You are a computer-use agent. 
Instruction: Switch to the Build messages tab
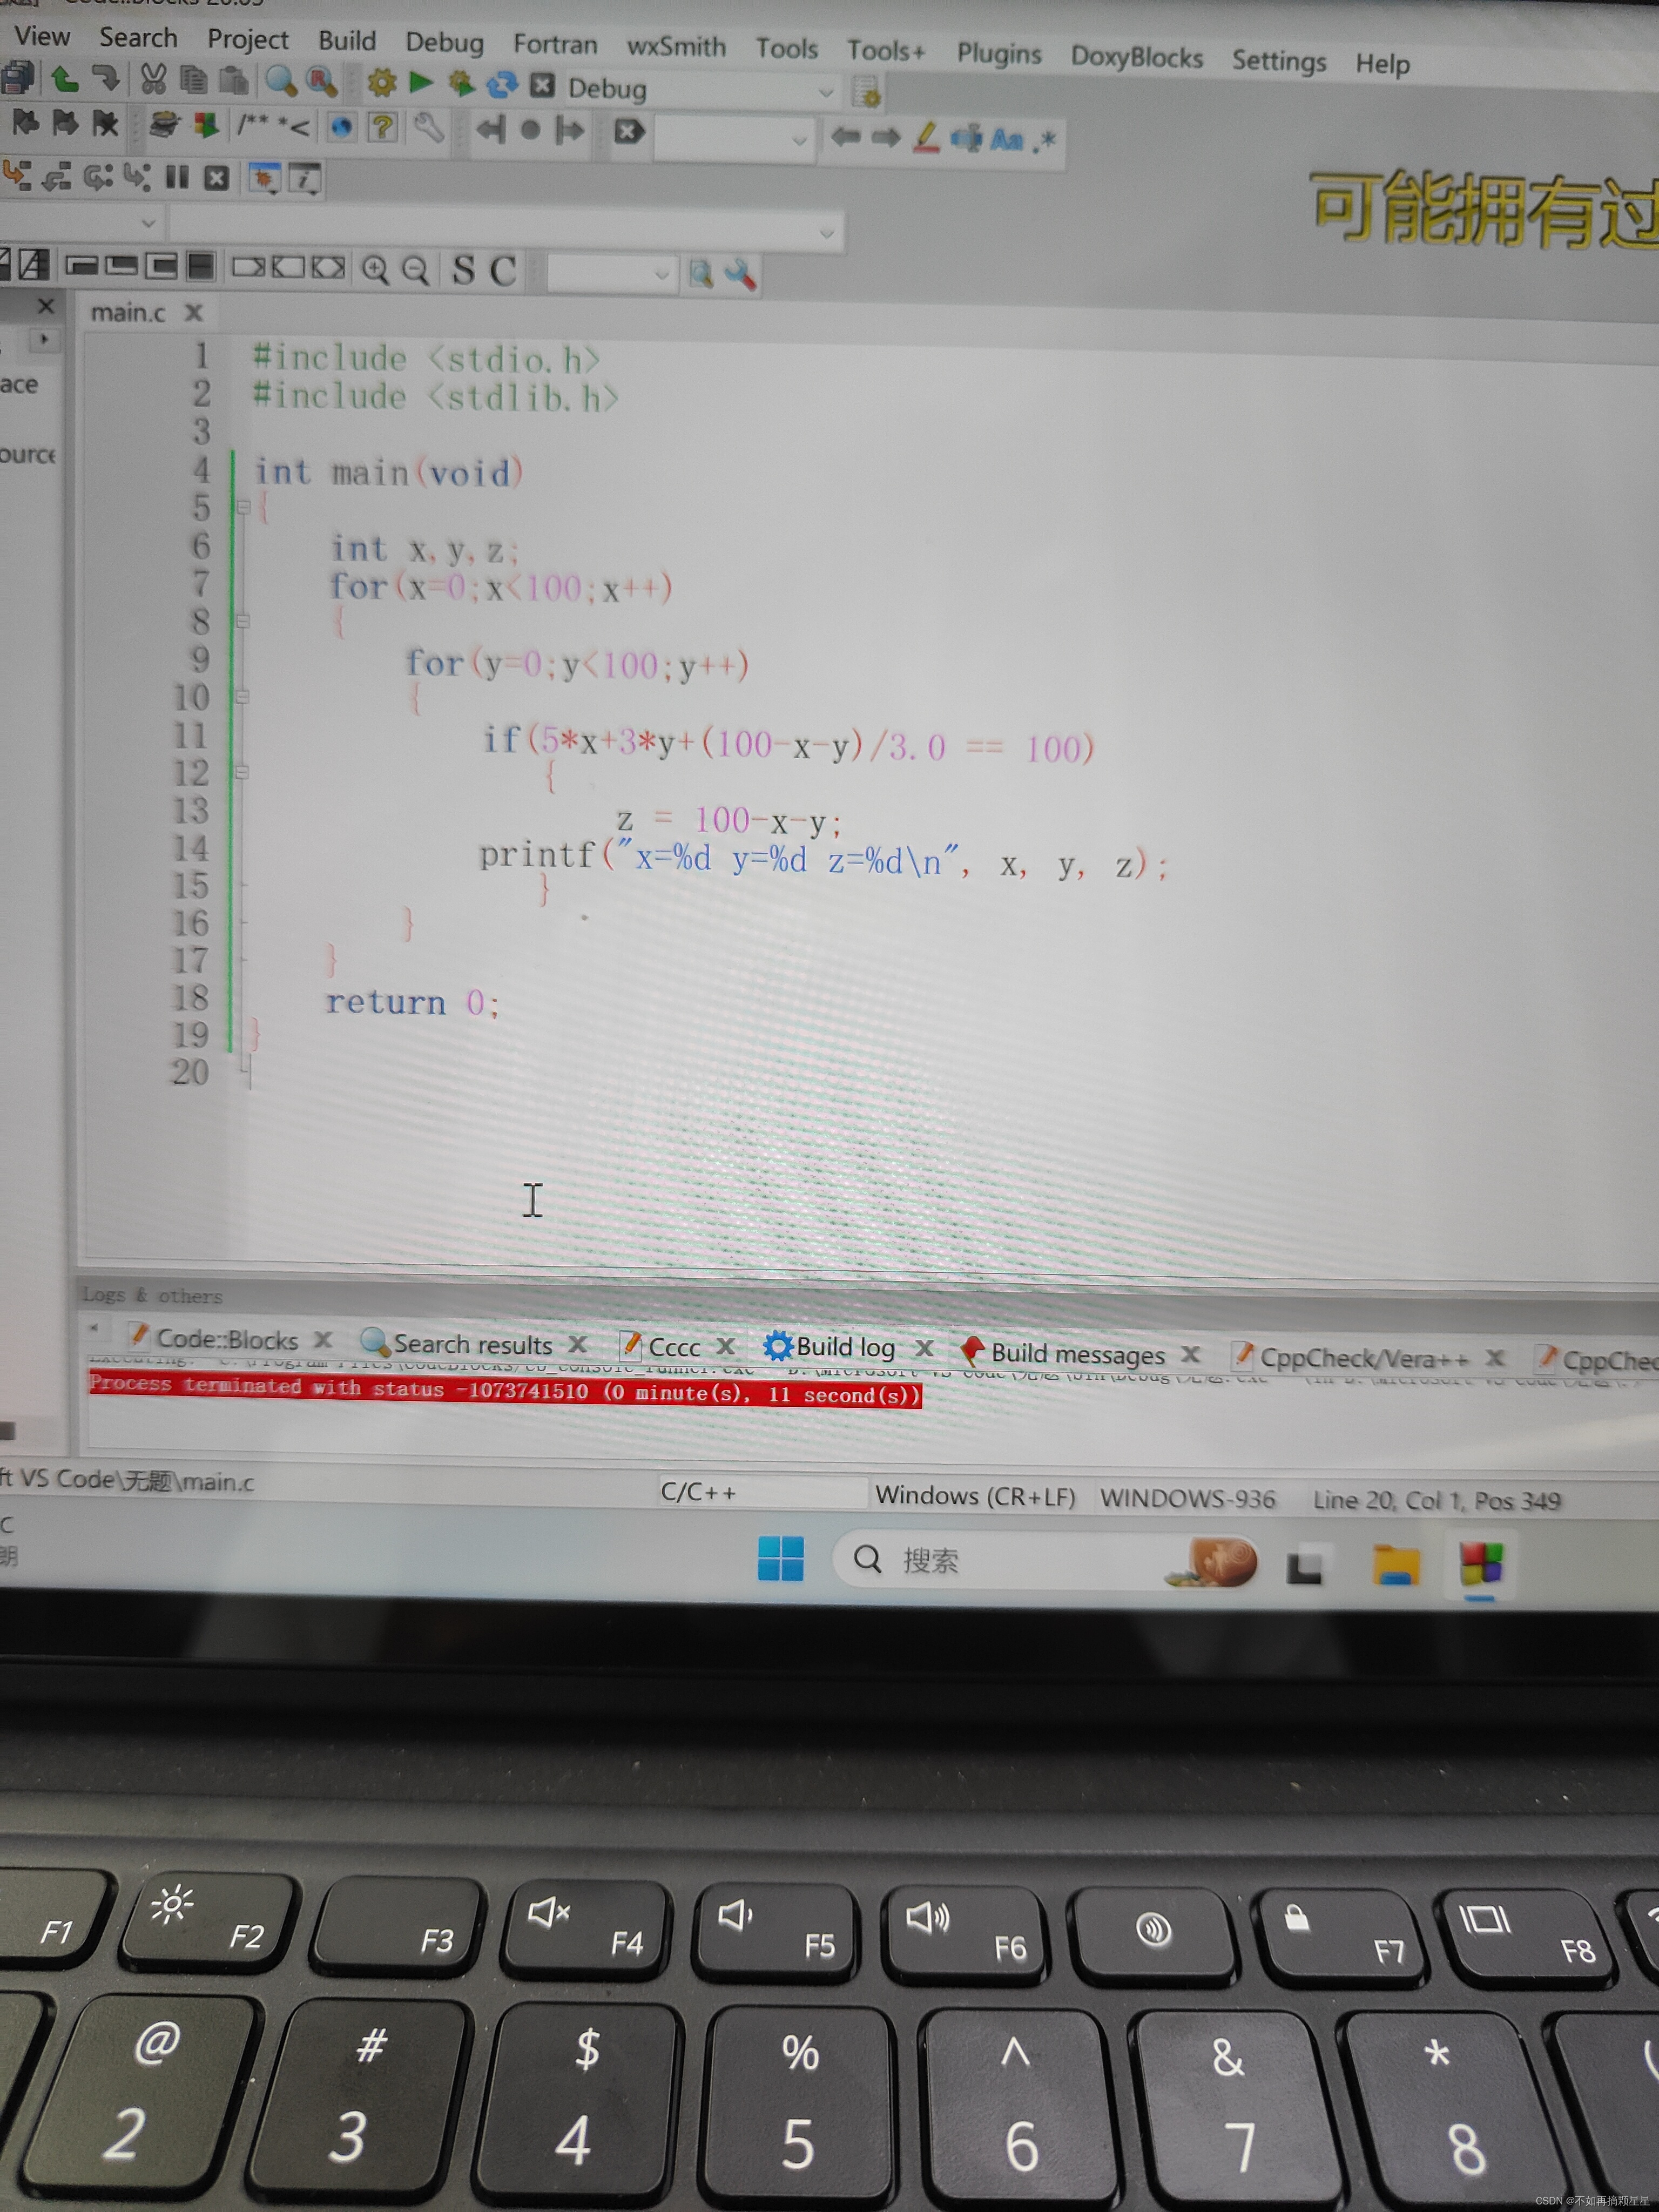tap(1063, 1353)
